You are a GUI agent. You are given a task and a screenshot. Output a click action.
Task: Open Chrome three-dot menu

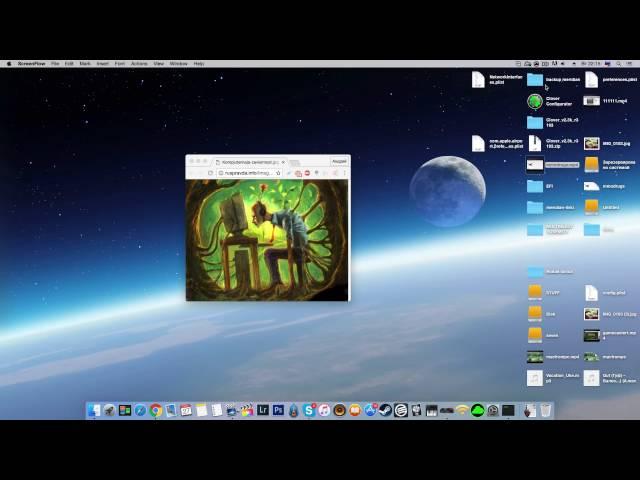click(x=344, y=173)
